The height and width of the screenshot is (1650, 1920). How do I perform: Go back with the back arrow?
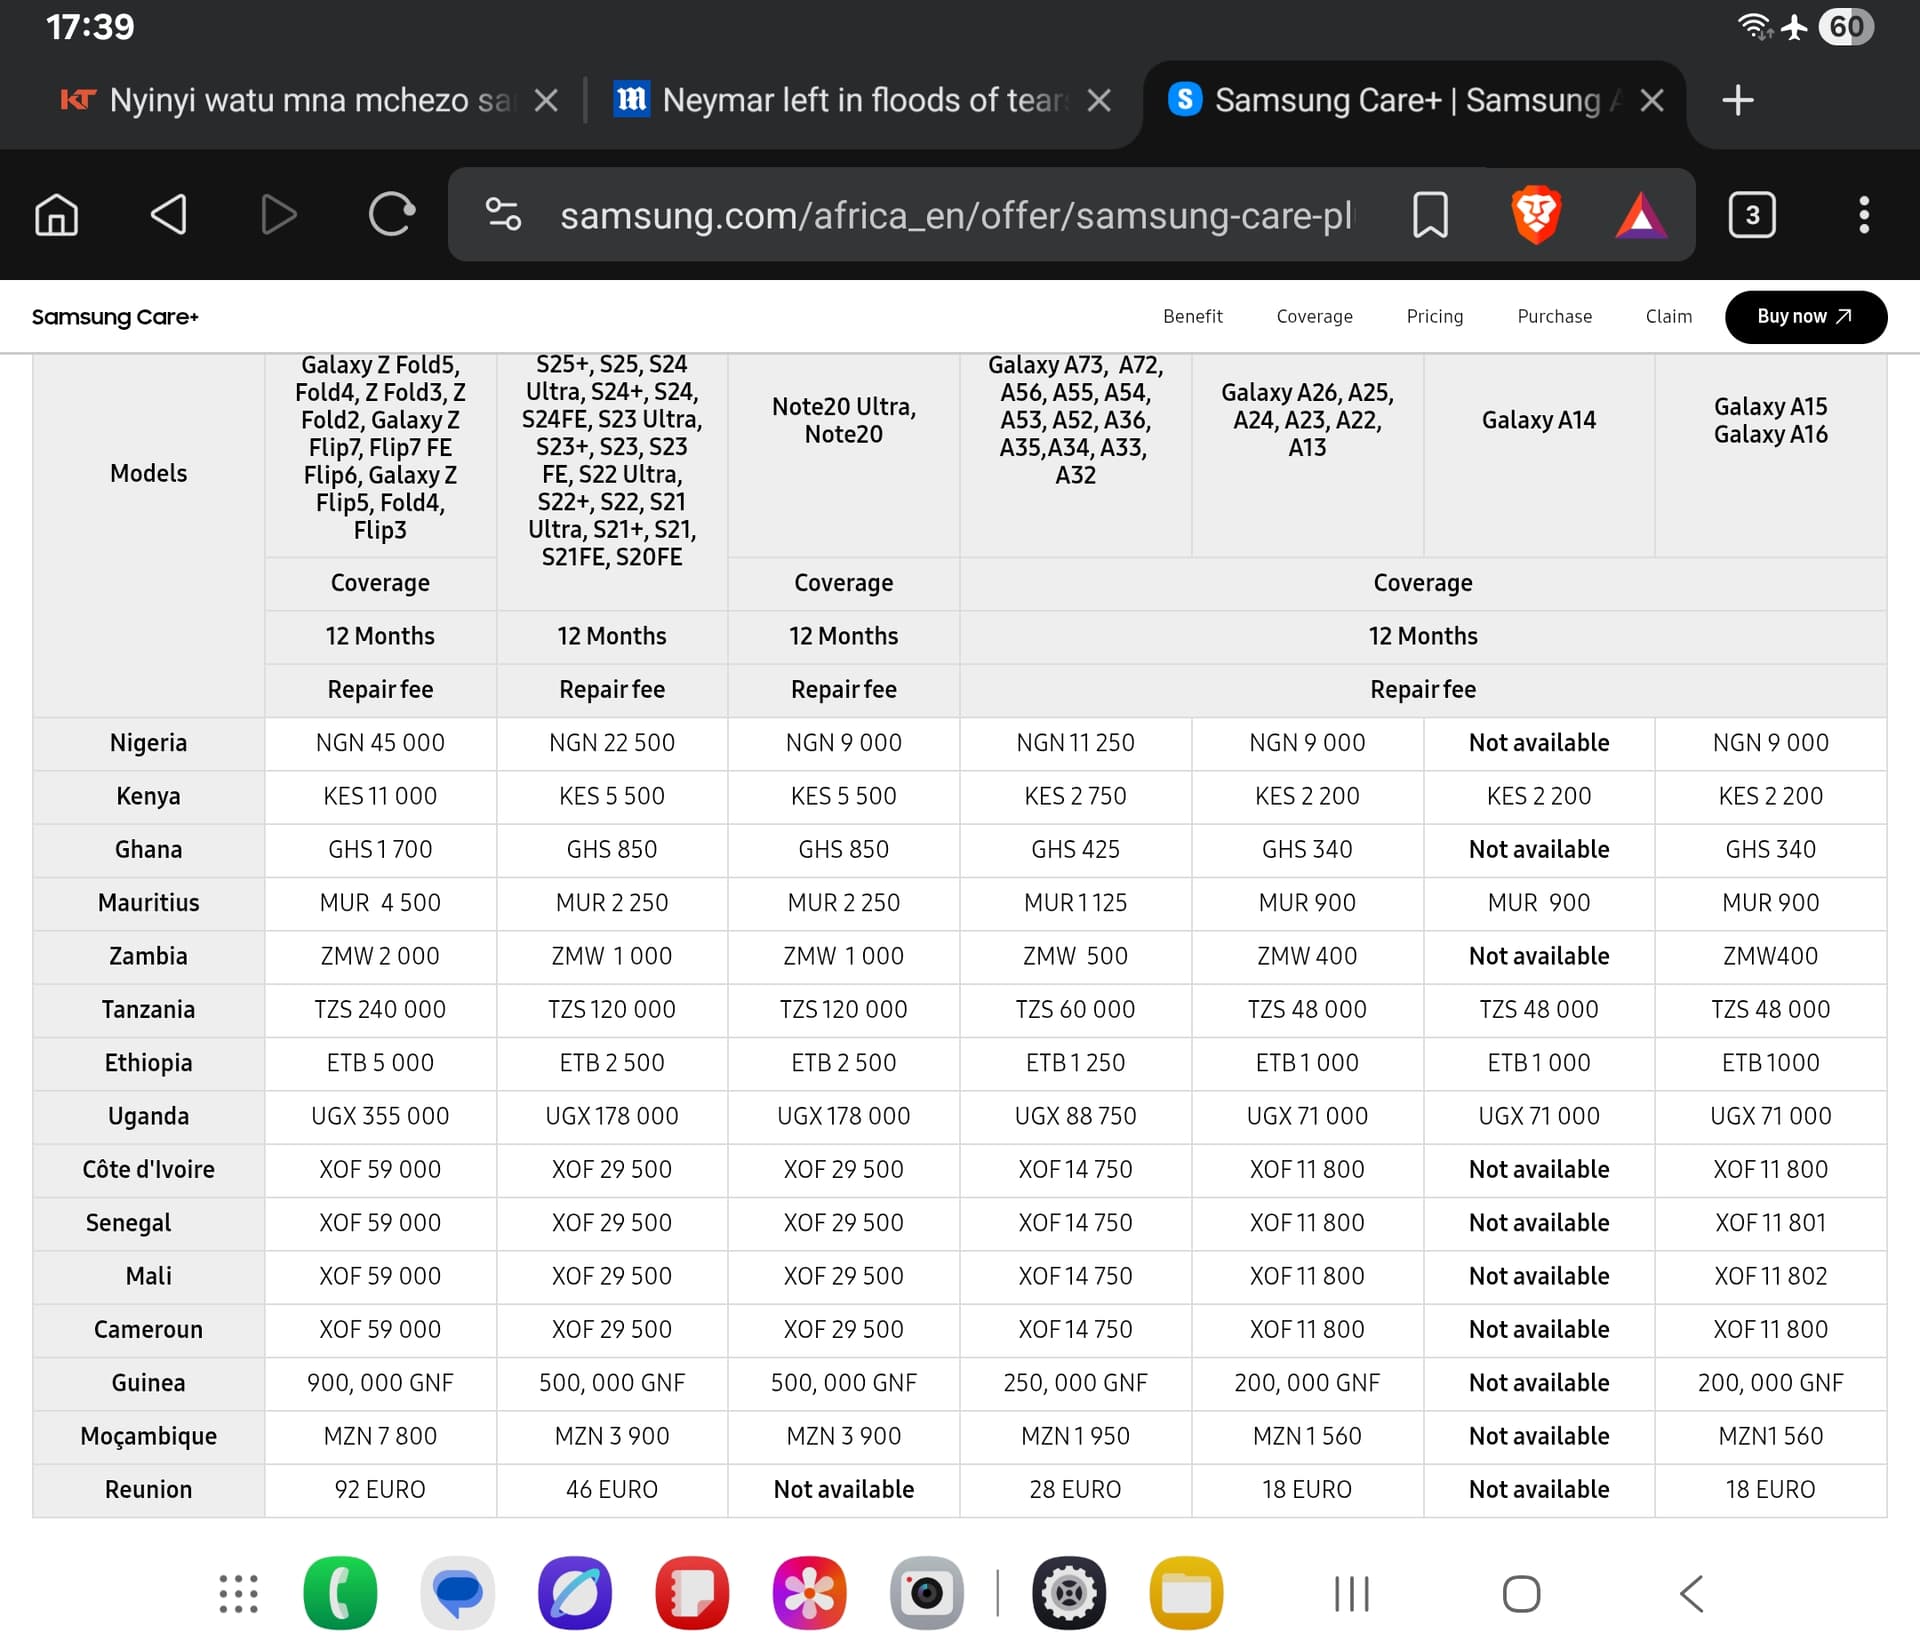pos(169,215)
